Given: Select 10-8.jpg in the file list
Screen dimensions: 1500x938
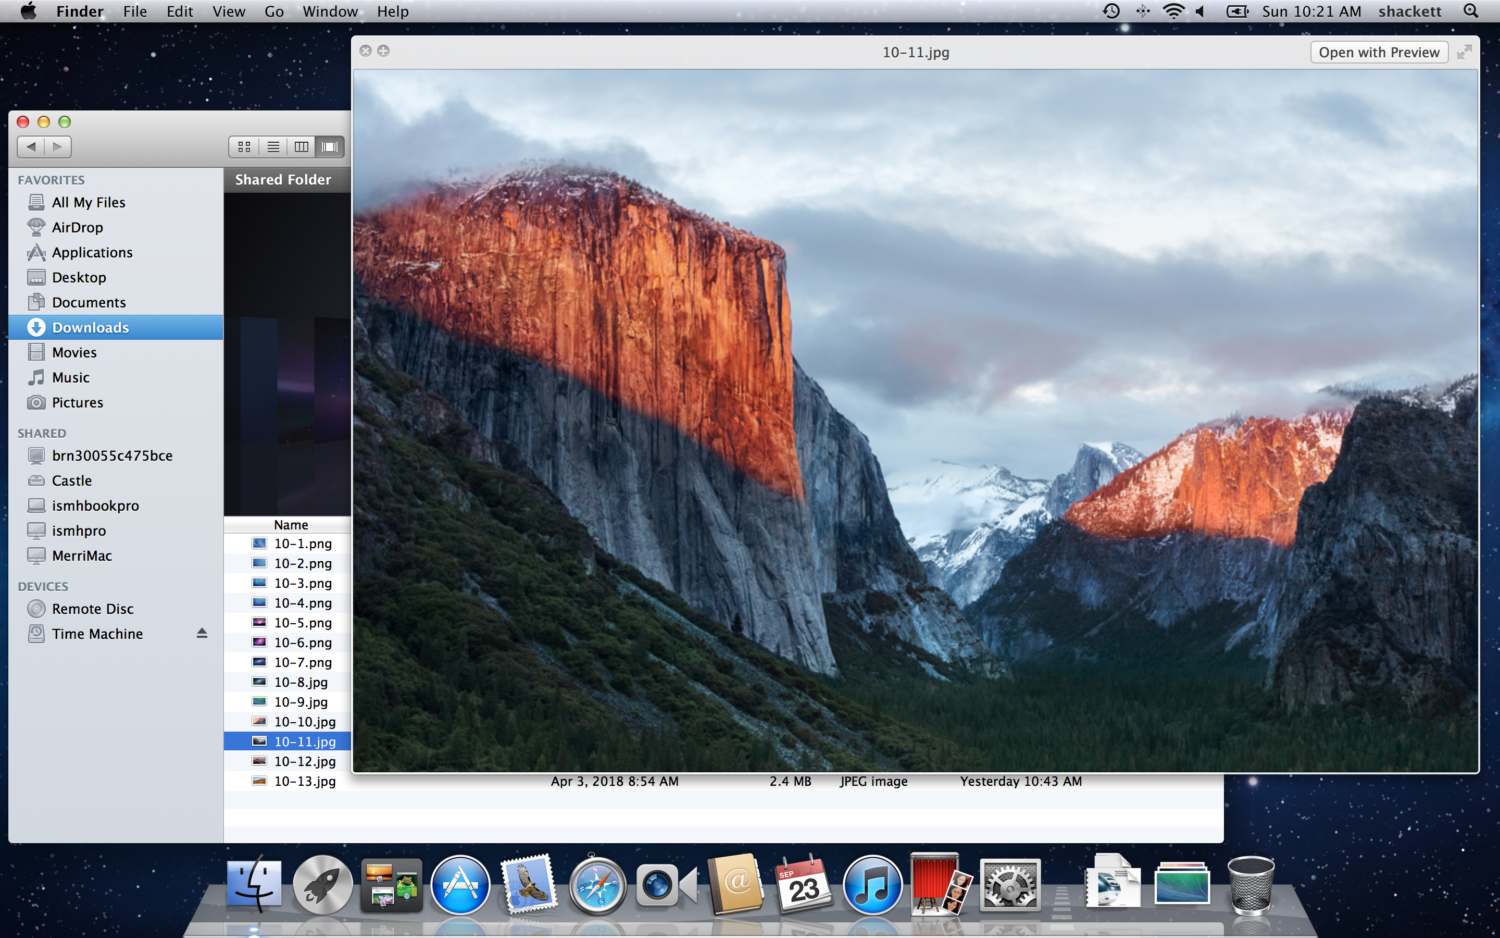Looking at the screenshot, I should [300, 682].
